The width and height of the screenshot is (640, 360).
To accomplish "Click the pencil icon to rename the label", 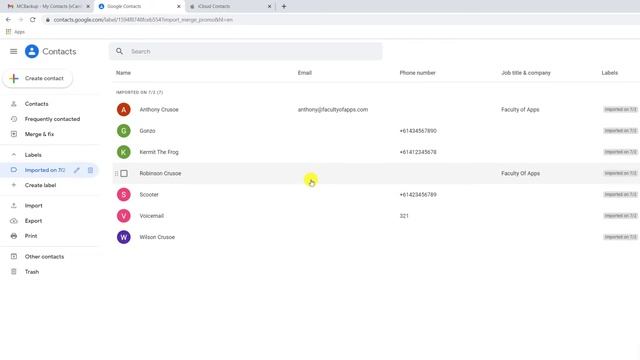I will [77, 170].
